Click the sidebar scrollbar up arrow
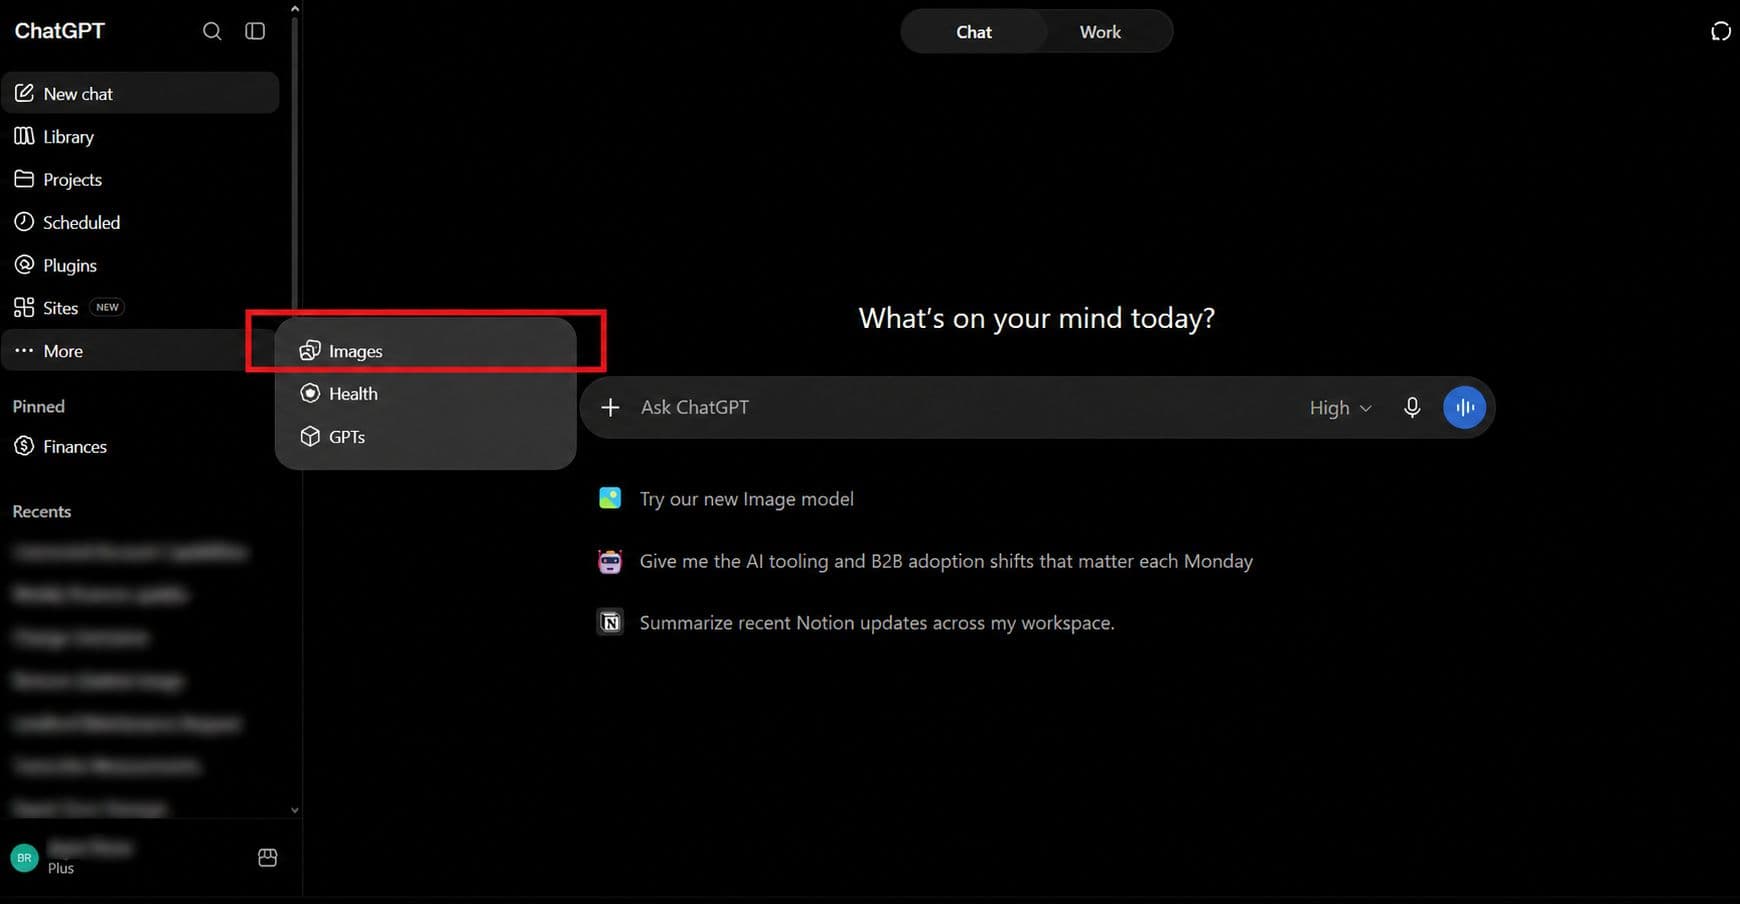This screenshot has height=904, width=1740. [294, 8]
